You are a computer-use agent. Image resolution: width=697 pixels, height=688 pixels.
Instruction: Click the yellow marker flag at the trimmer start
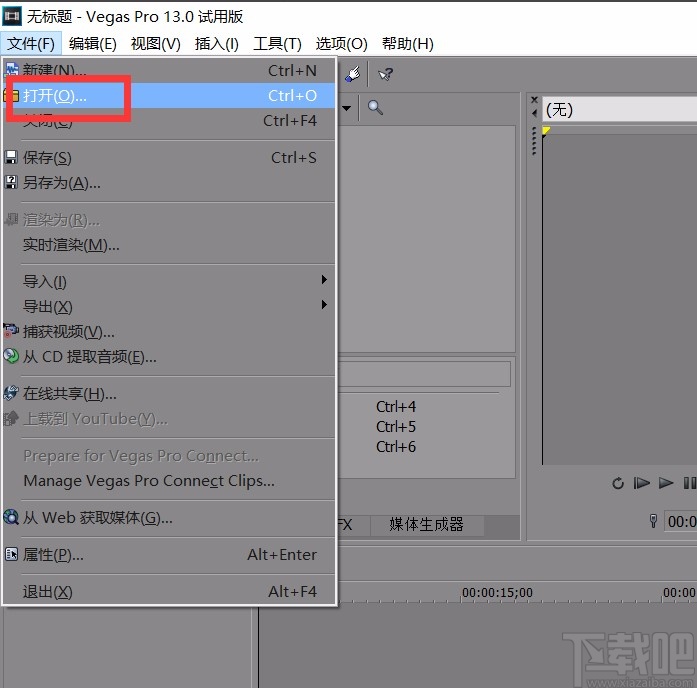(546, 131)
